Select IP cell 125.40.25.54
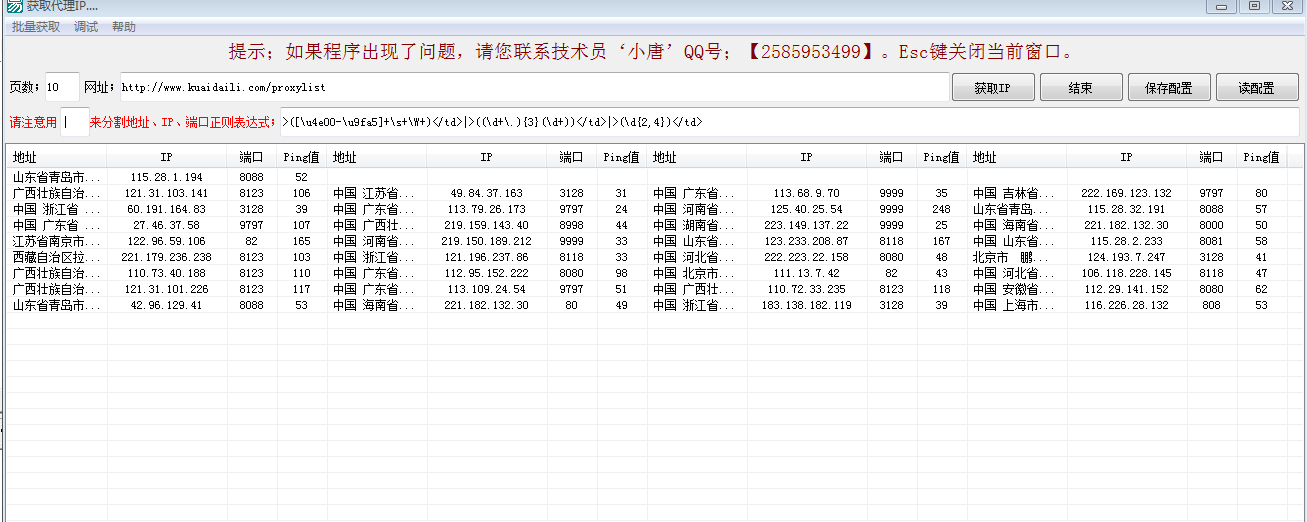This screenshot has height=522, width=1307. tap(806, 209)
